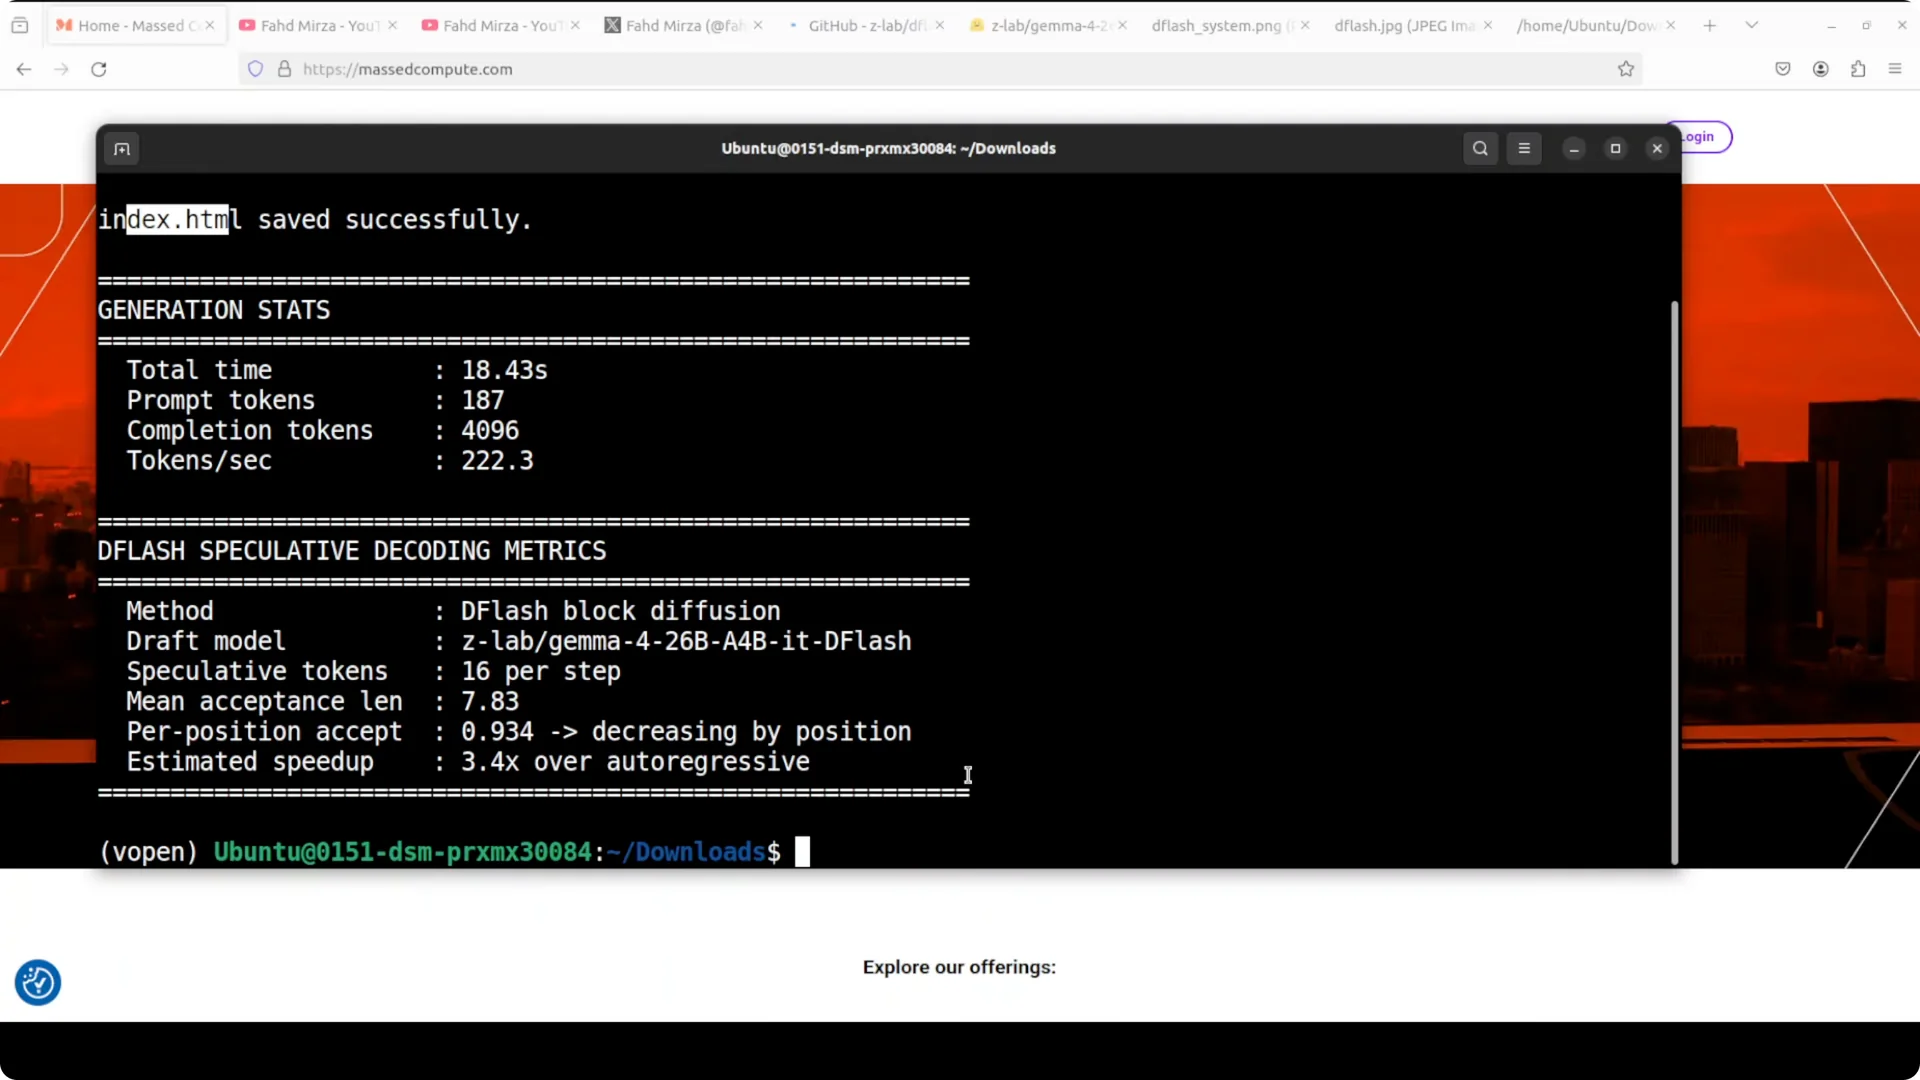The height and width of the screenshot is (1080, 1920).
Task: Click the browser forward arrow
Action: (x=61, y=69)
